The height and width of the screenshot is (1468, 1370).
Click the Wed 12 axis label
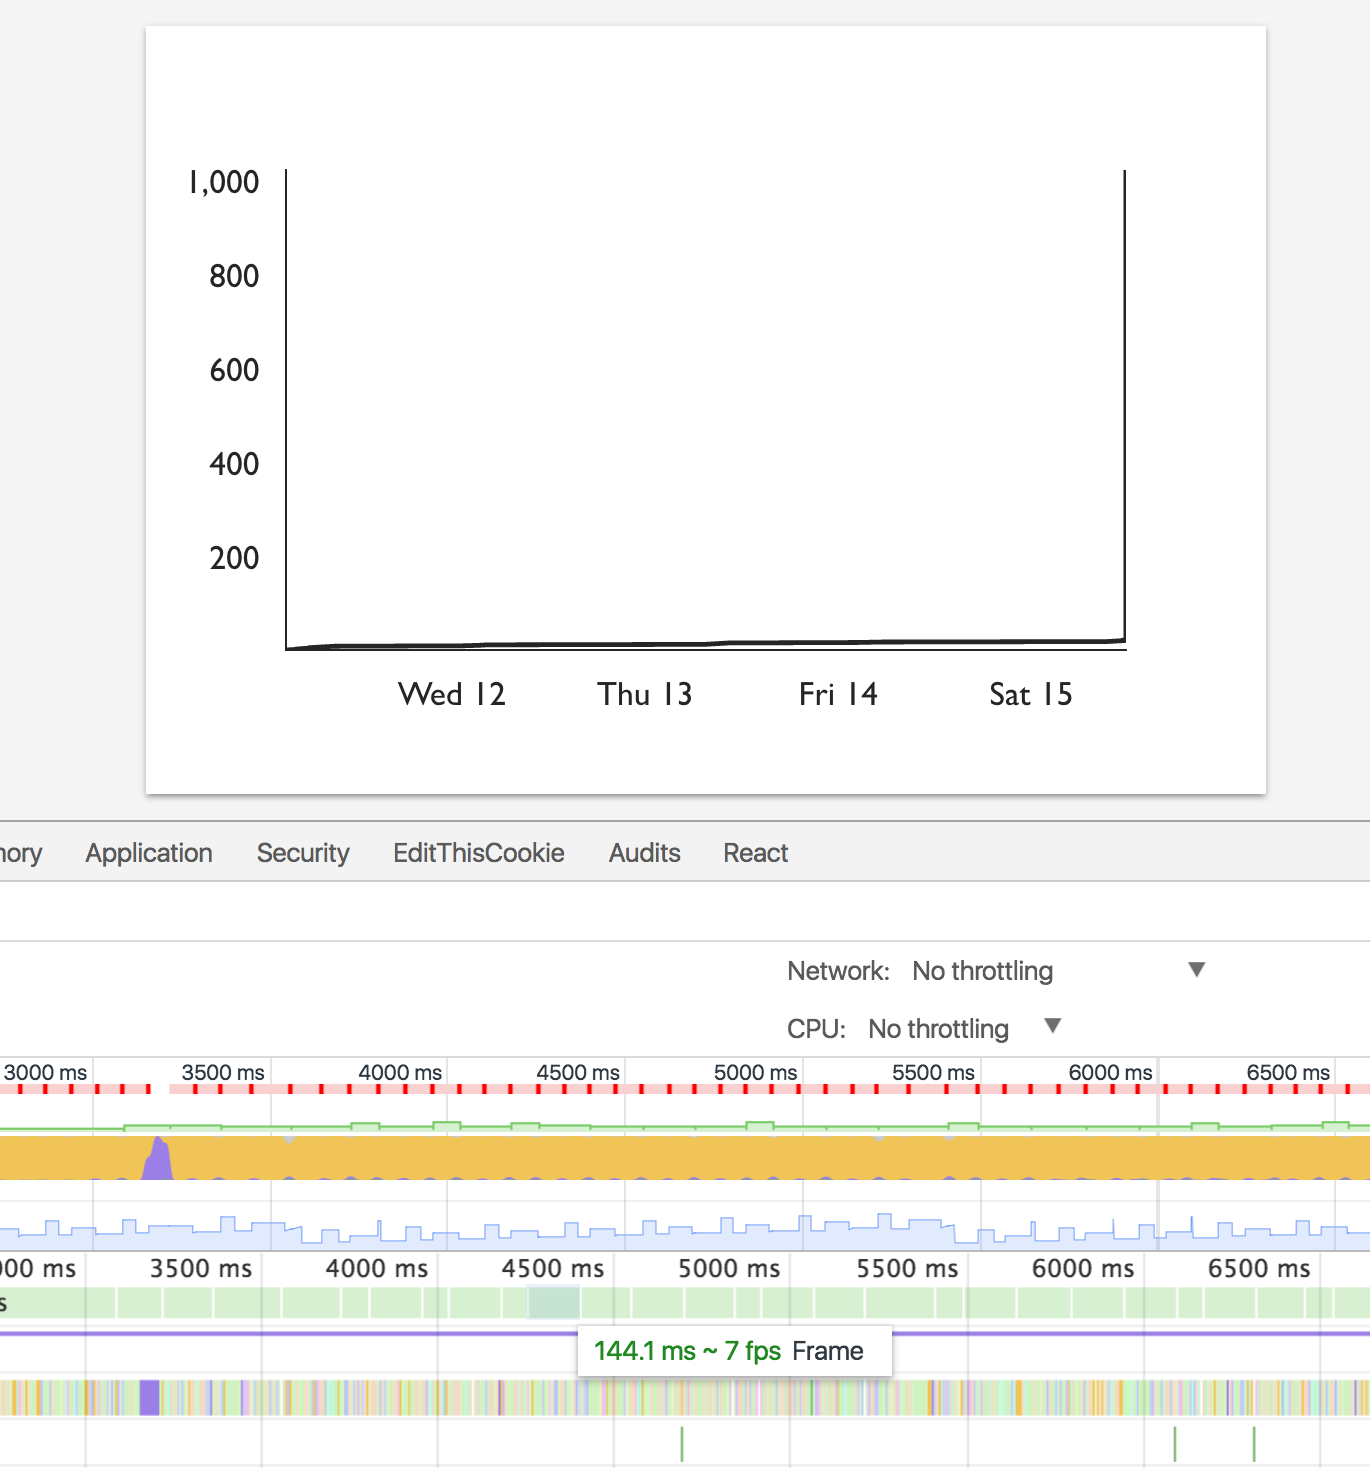click(452, 694)
